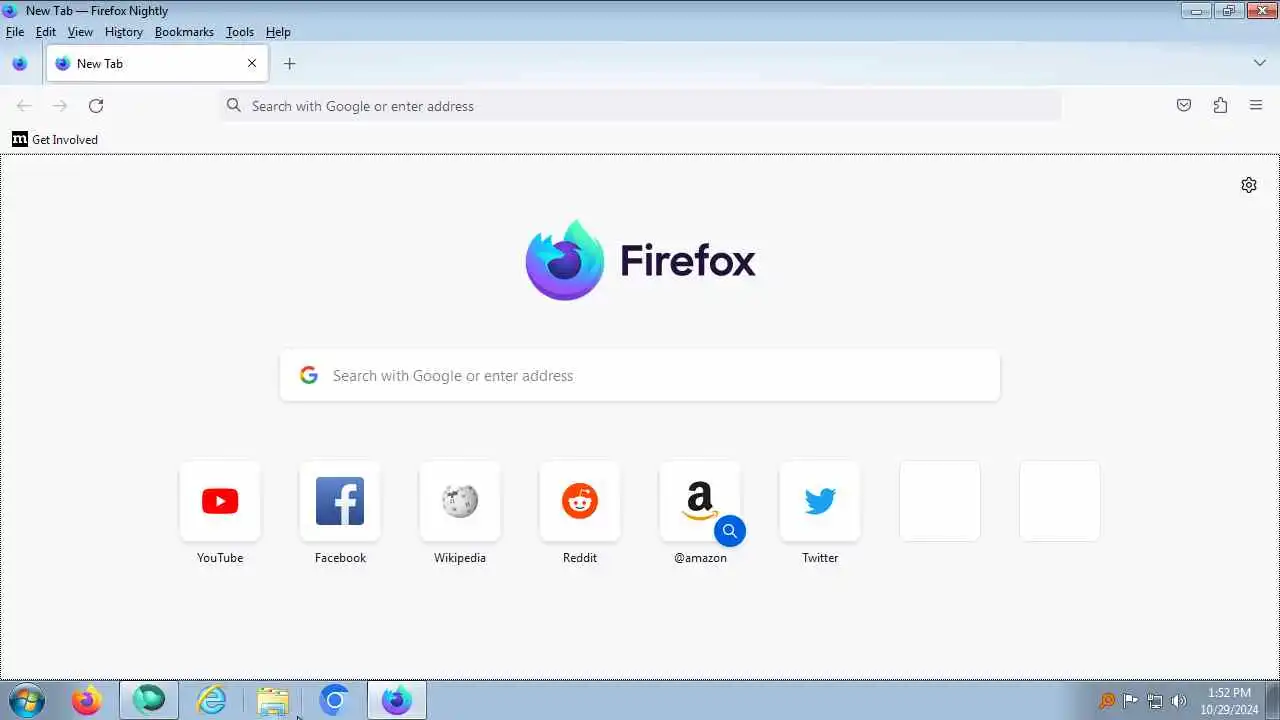
Task: Switch to Firefox Nightly taskbar button
Action: click(397, 701)
